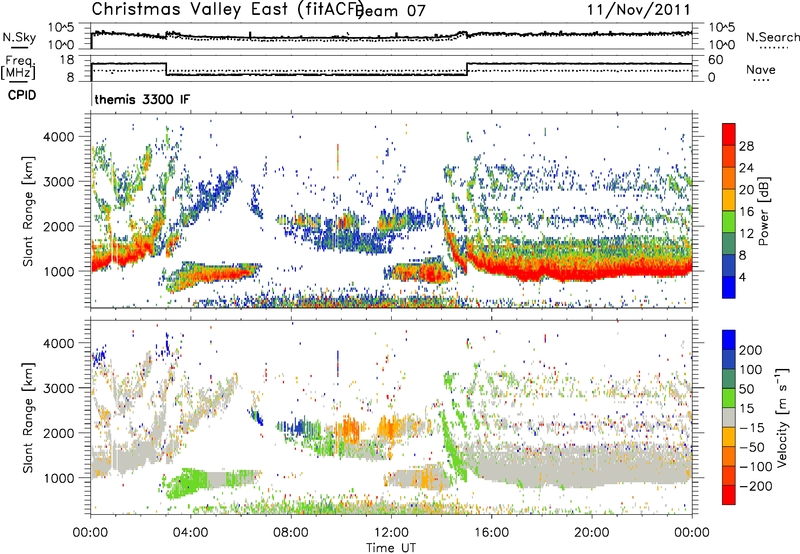
Task: Click the red segment of power colorbar
Action: click(x=729, y=135)
